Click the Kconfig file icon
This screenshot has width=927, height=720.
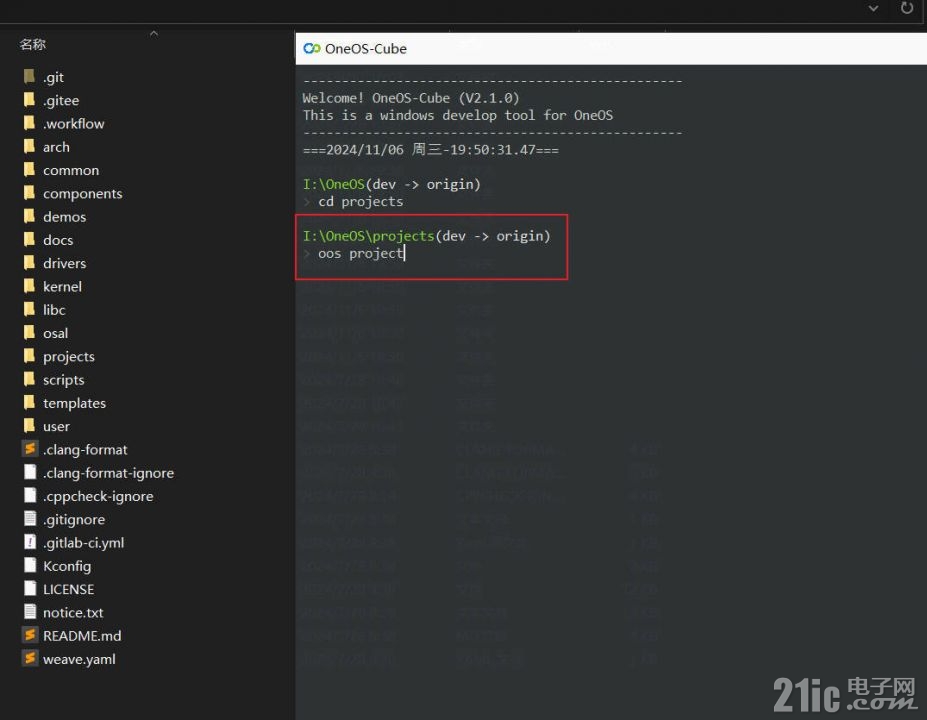coord(30,565)
